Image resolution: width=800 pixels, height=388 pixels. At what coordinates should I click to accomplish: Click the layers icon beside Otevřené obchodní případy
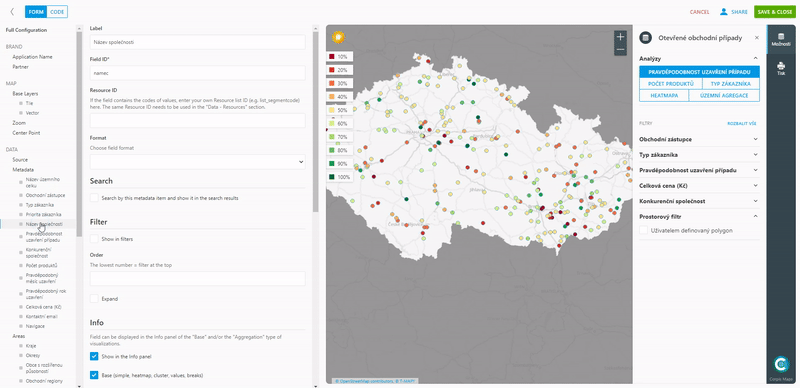tap(645, 38)
